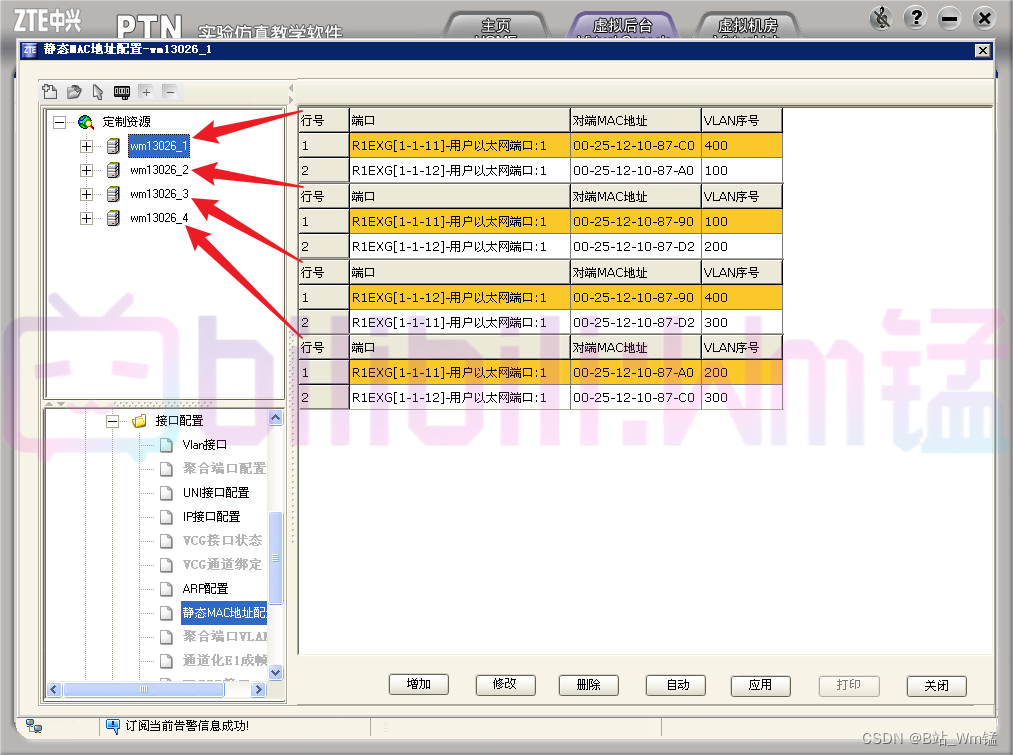
Task: Click the zoom out (−) toolbar icon
Action: pyautogui.click(x=168, y=91)
